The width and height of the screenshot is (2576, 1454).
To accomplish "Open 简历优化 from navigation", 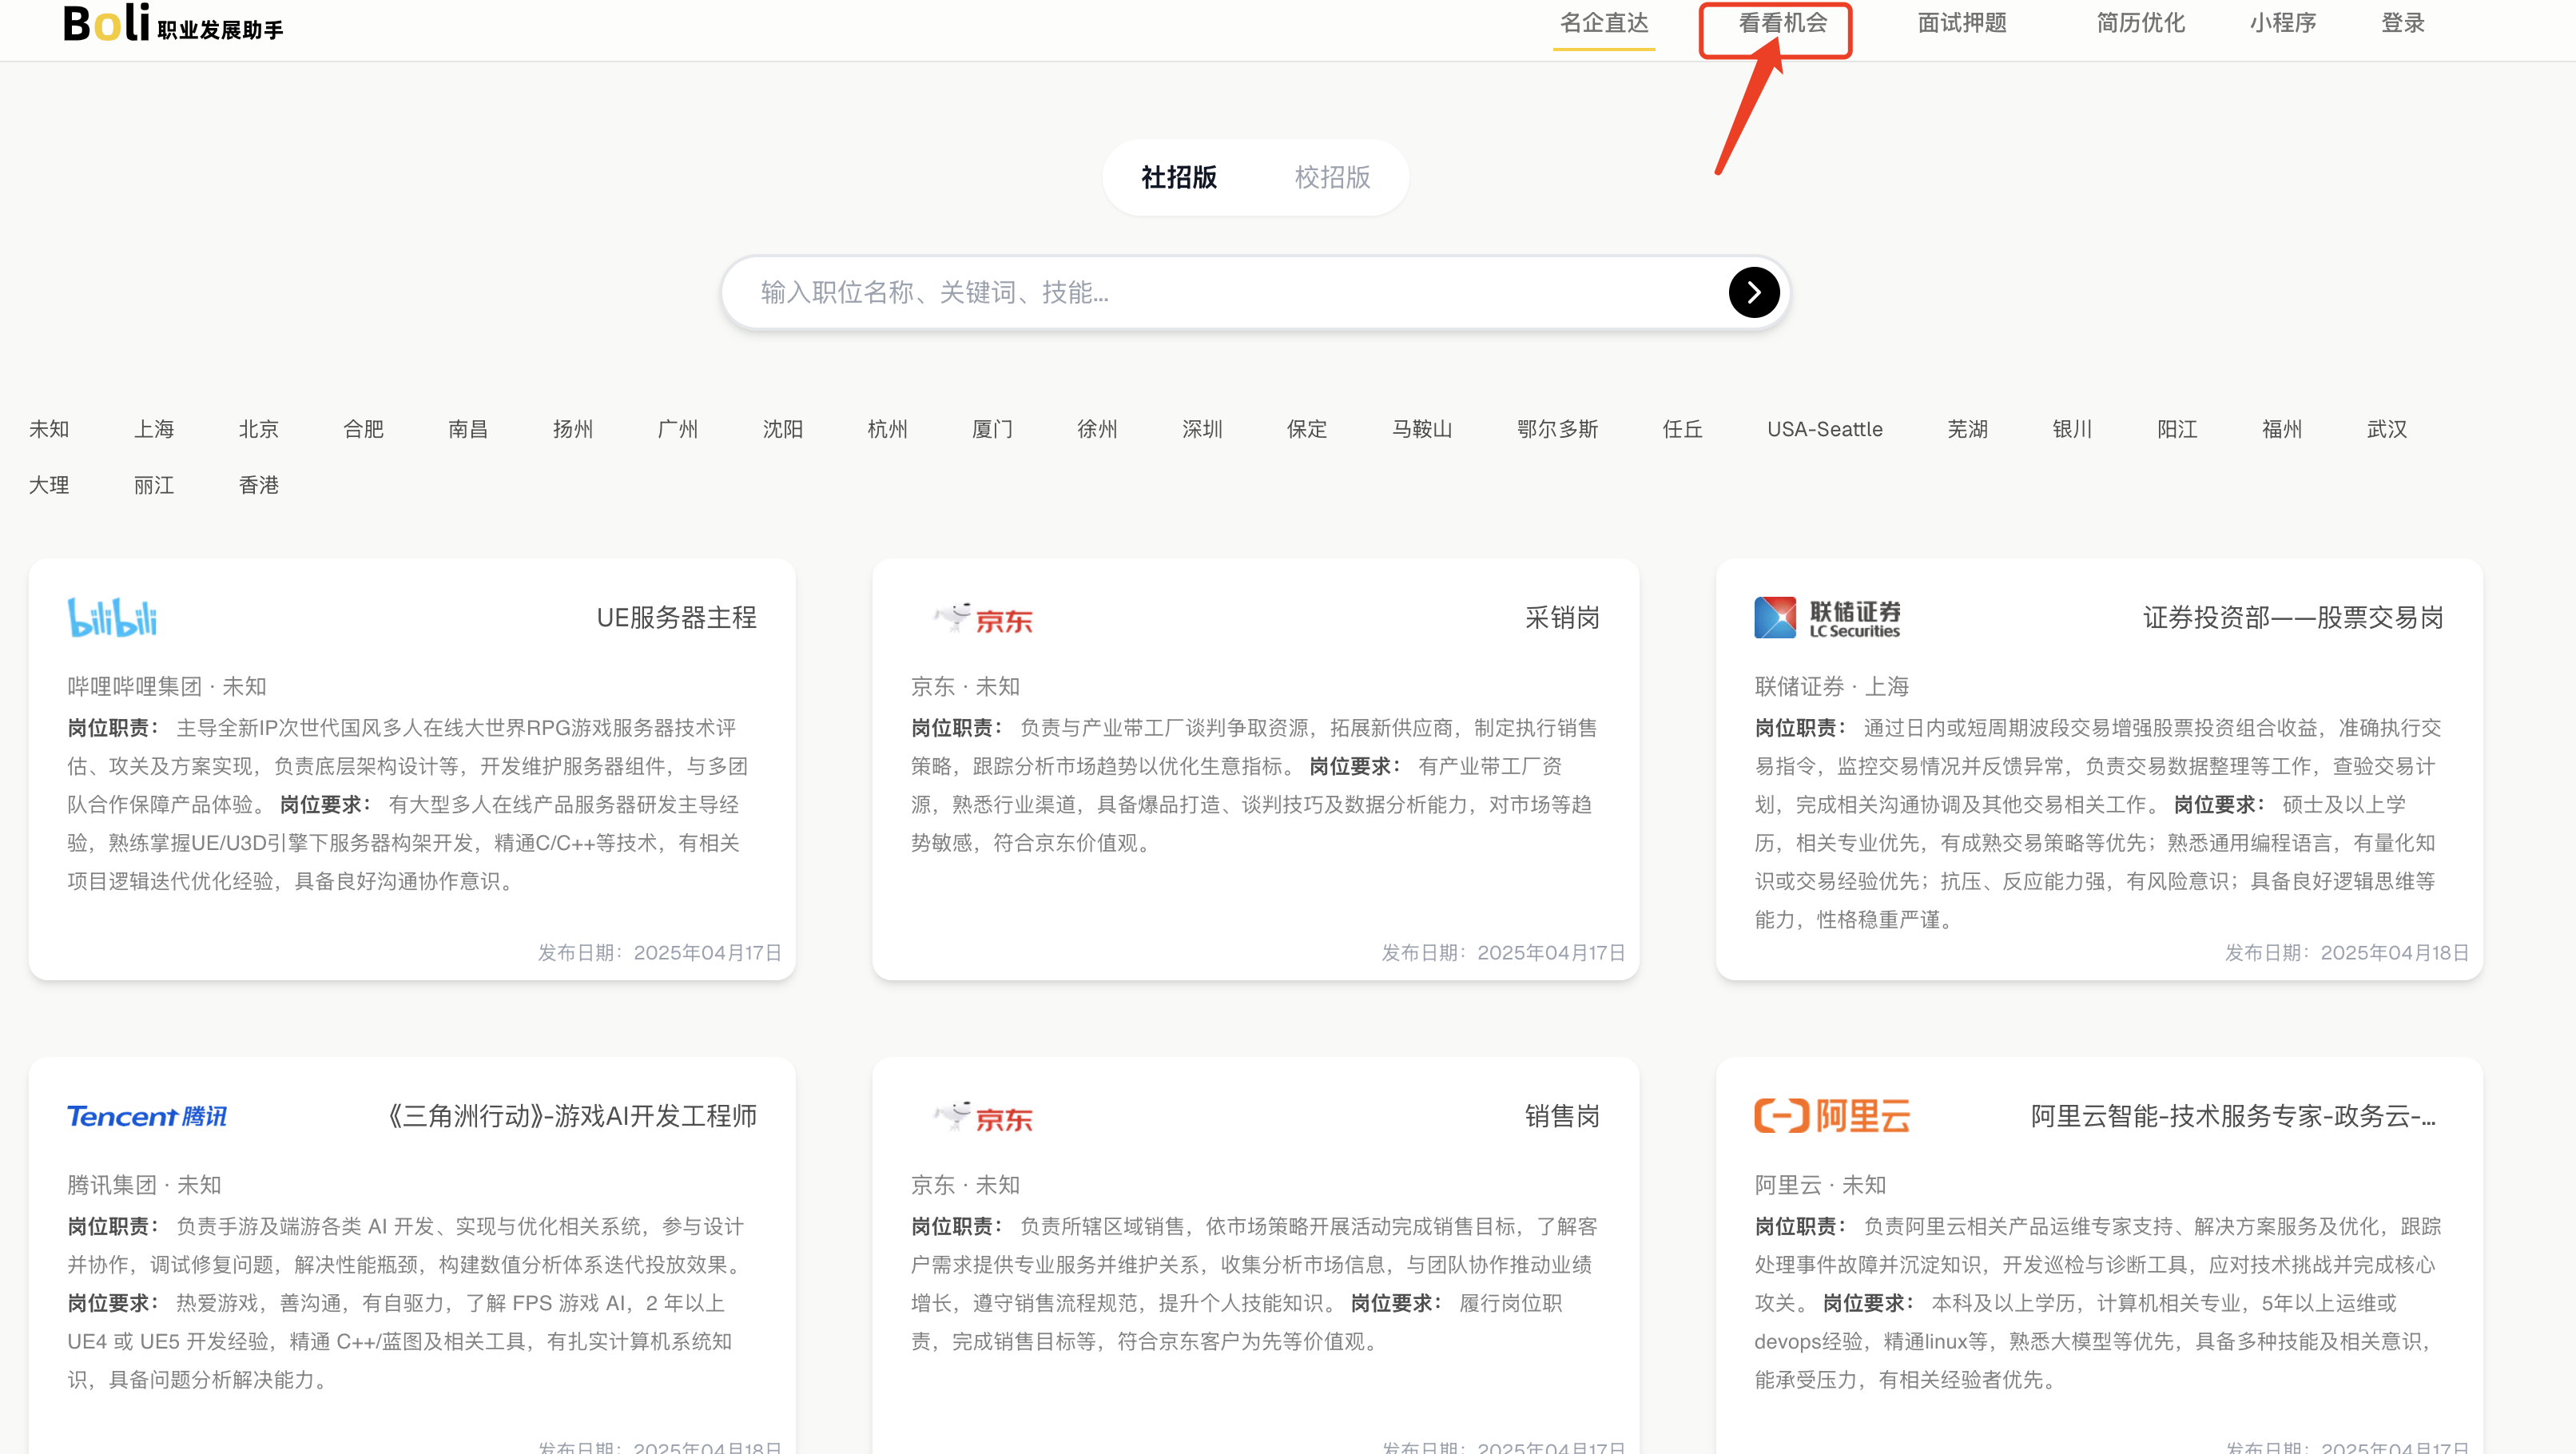I will tap(2140, 23).
